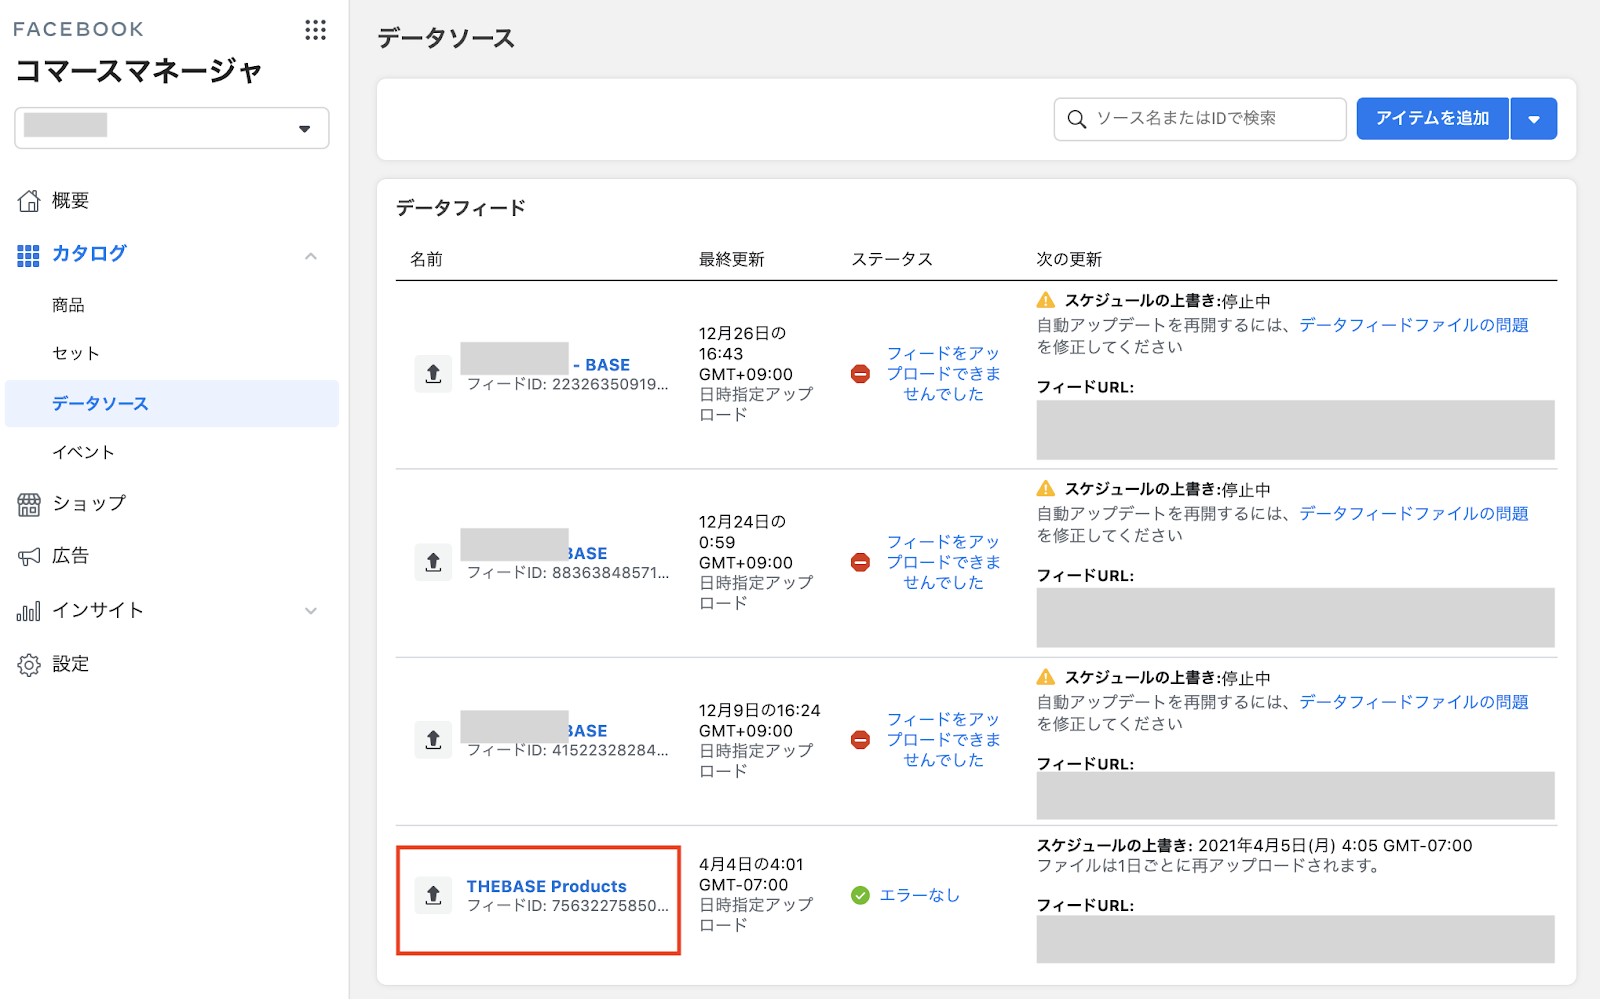Viewport: 1600px width, 999px height.
Task: Click the 2021年4月5日 schedule text
Action: click(1335, 845)
